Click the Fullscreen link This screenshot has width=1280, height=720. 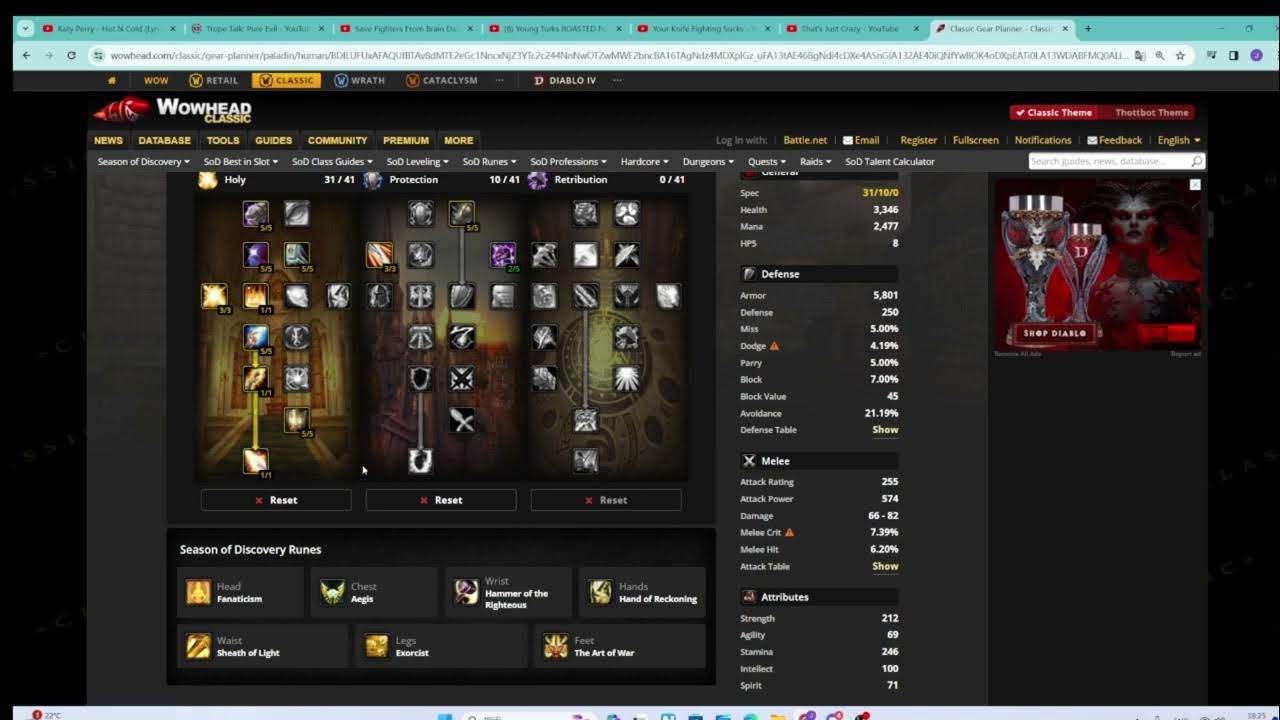coord(976,140)
